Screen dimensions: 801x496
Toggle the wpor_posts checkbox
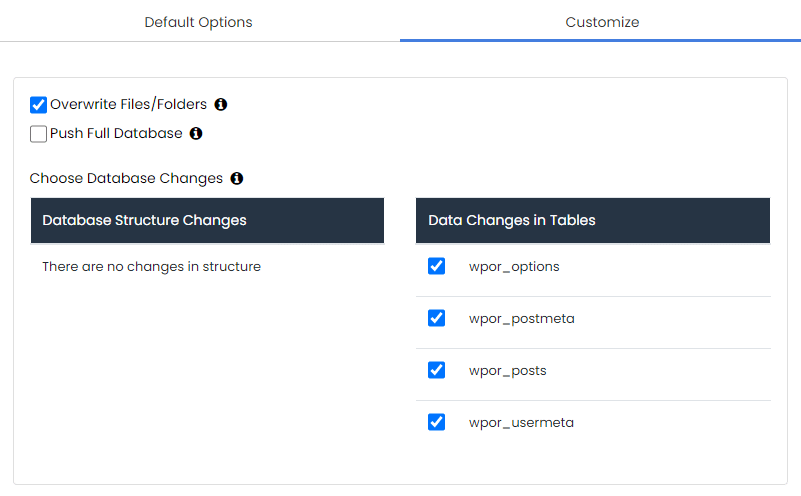tap(436, 370)
